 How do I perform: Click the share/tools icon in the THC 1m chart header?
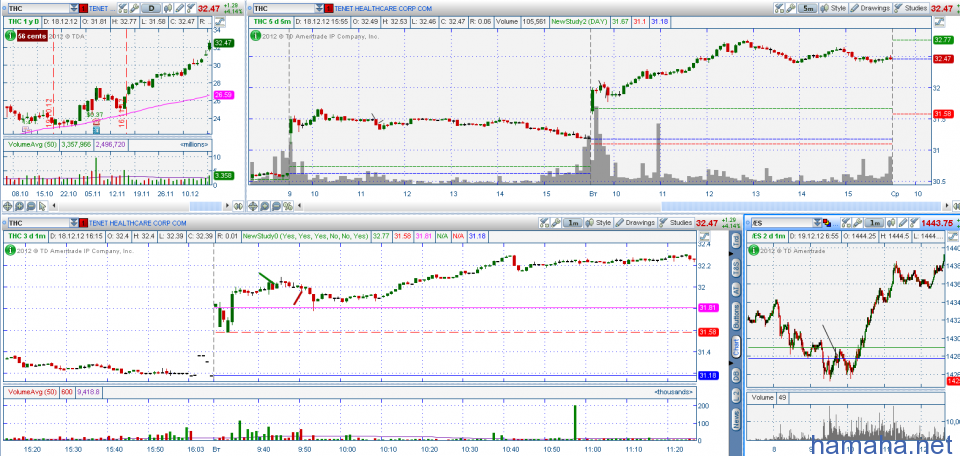(x=544, y=223)
